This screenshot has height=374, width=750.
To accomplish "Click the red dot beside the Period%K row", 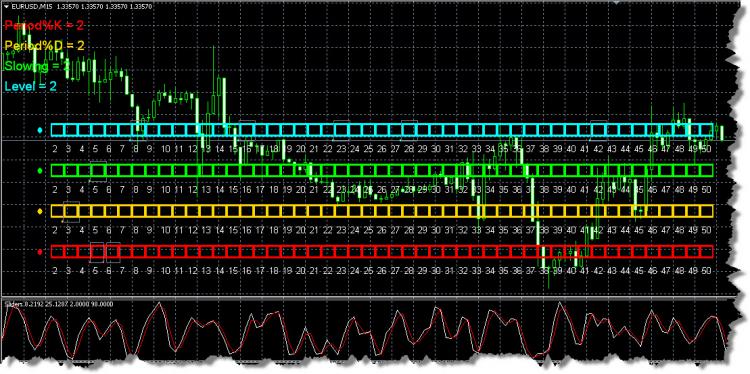I will (40, 252).
